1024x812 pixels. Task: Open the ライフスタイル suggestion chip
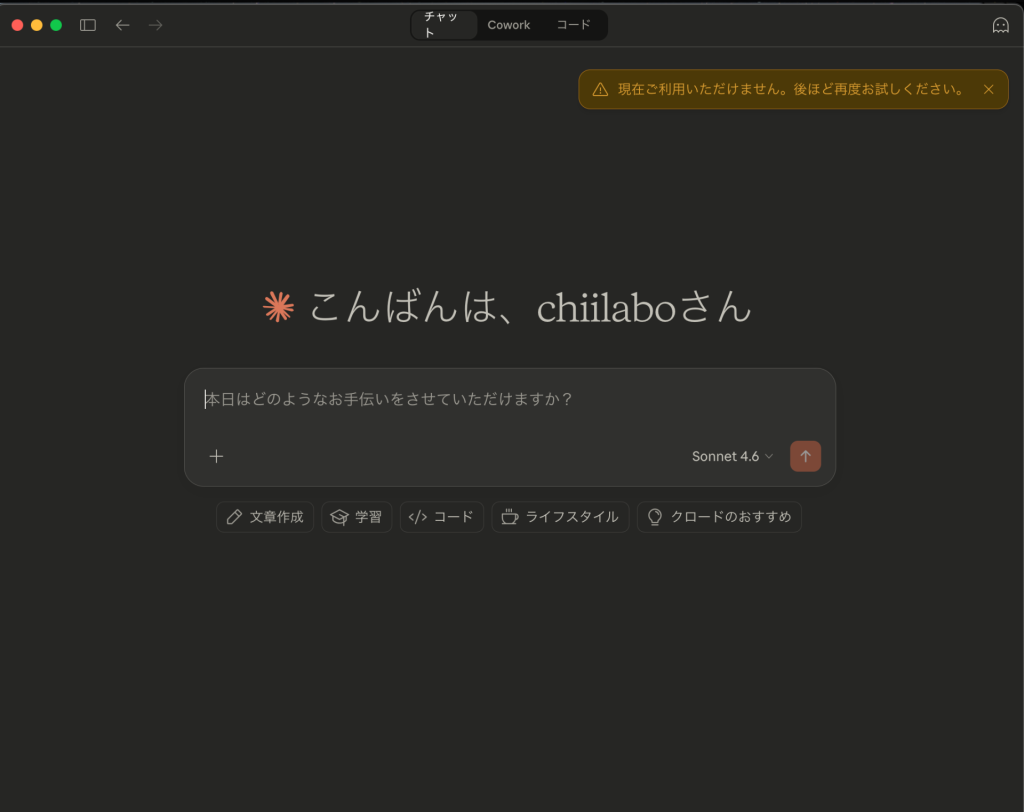(560, 517)
